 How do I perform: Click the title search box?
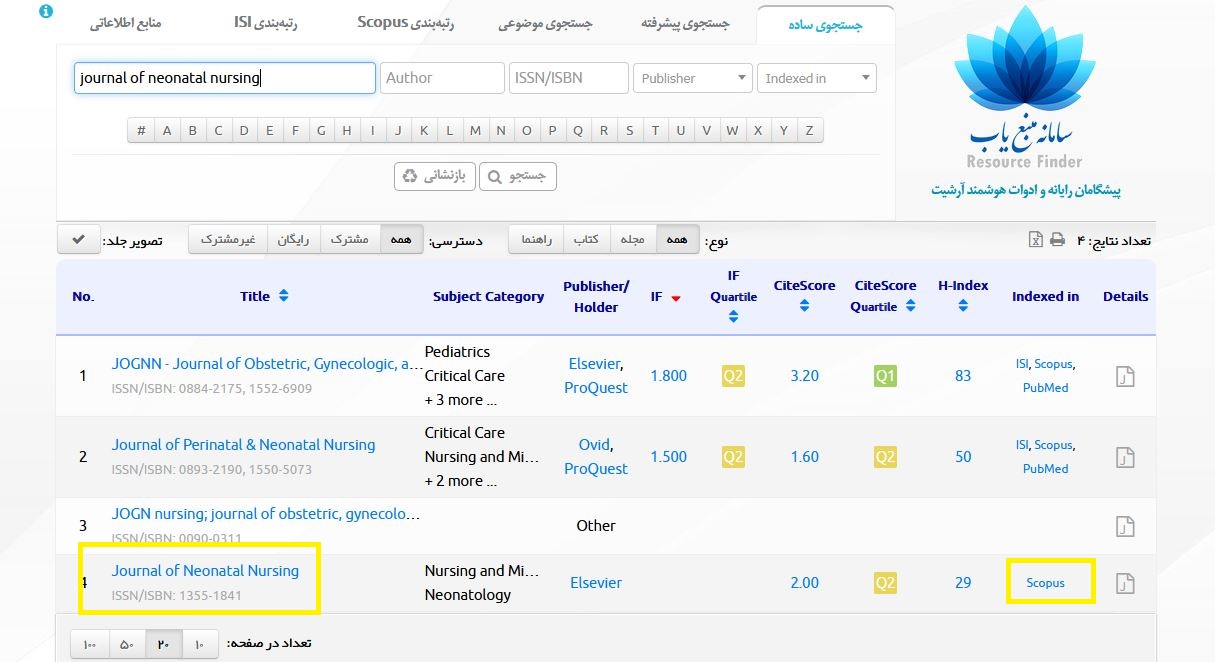[225, 78]
